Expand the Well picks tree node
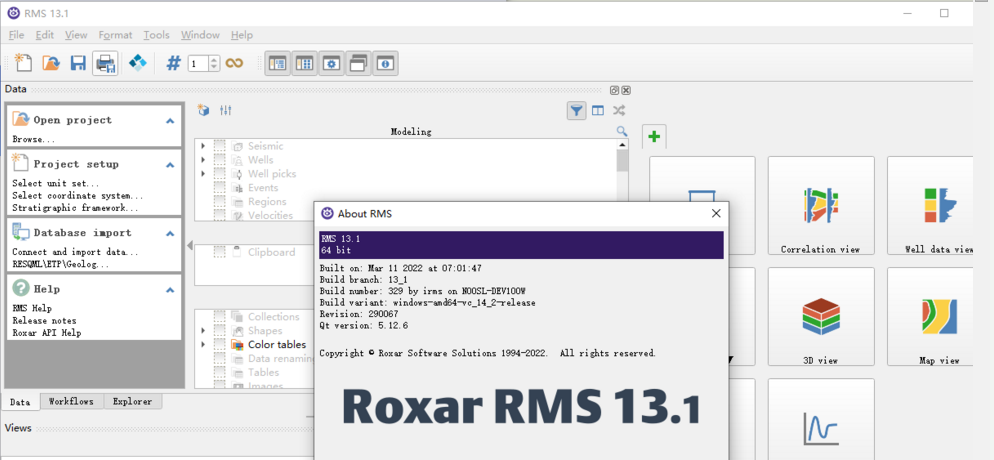Screen dimensions: 994x460 (x=203, y=174)
